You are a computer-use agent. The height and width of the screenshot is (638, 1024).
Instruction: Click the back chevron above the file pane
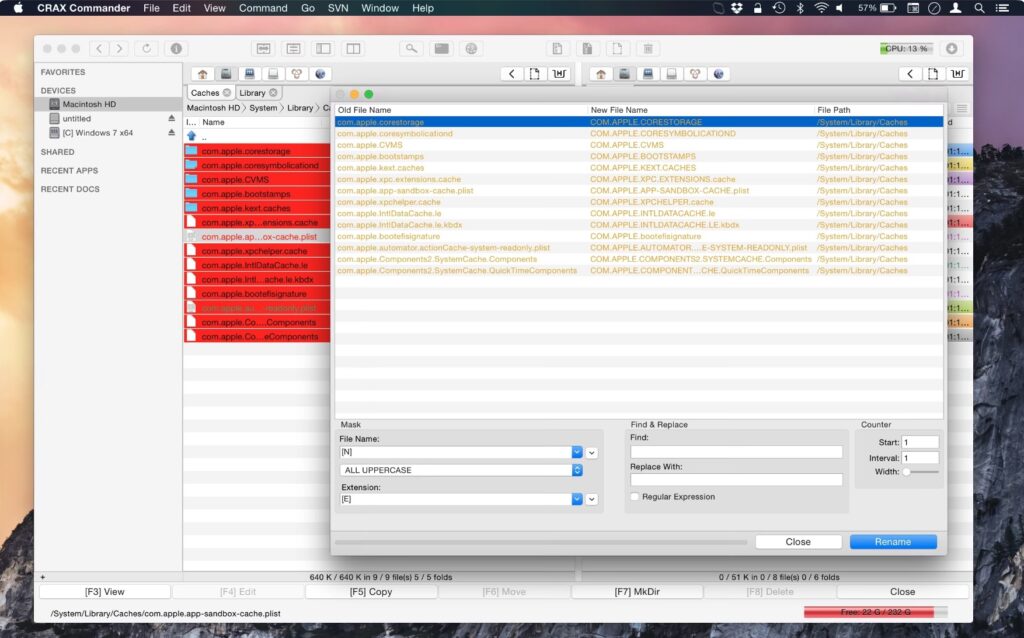(511, 73)
